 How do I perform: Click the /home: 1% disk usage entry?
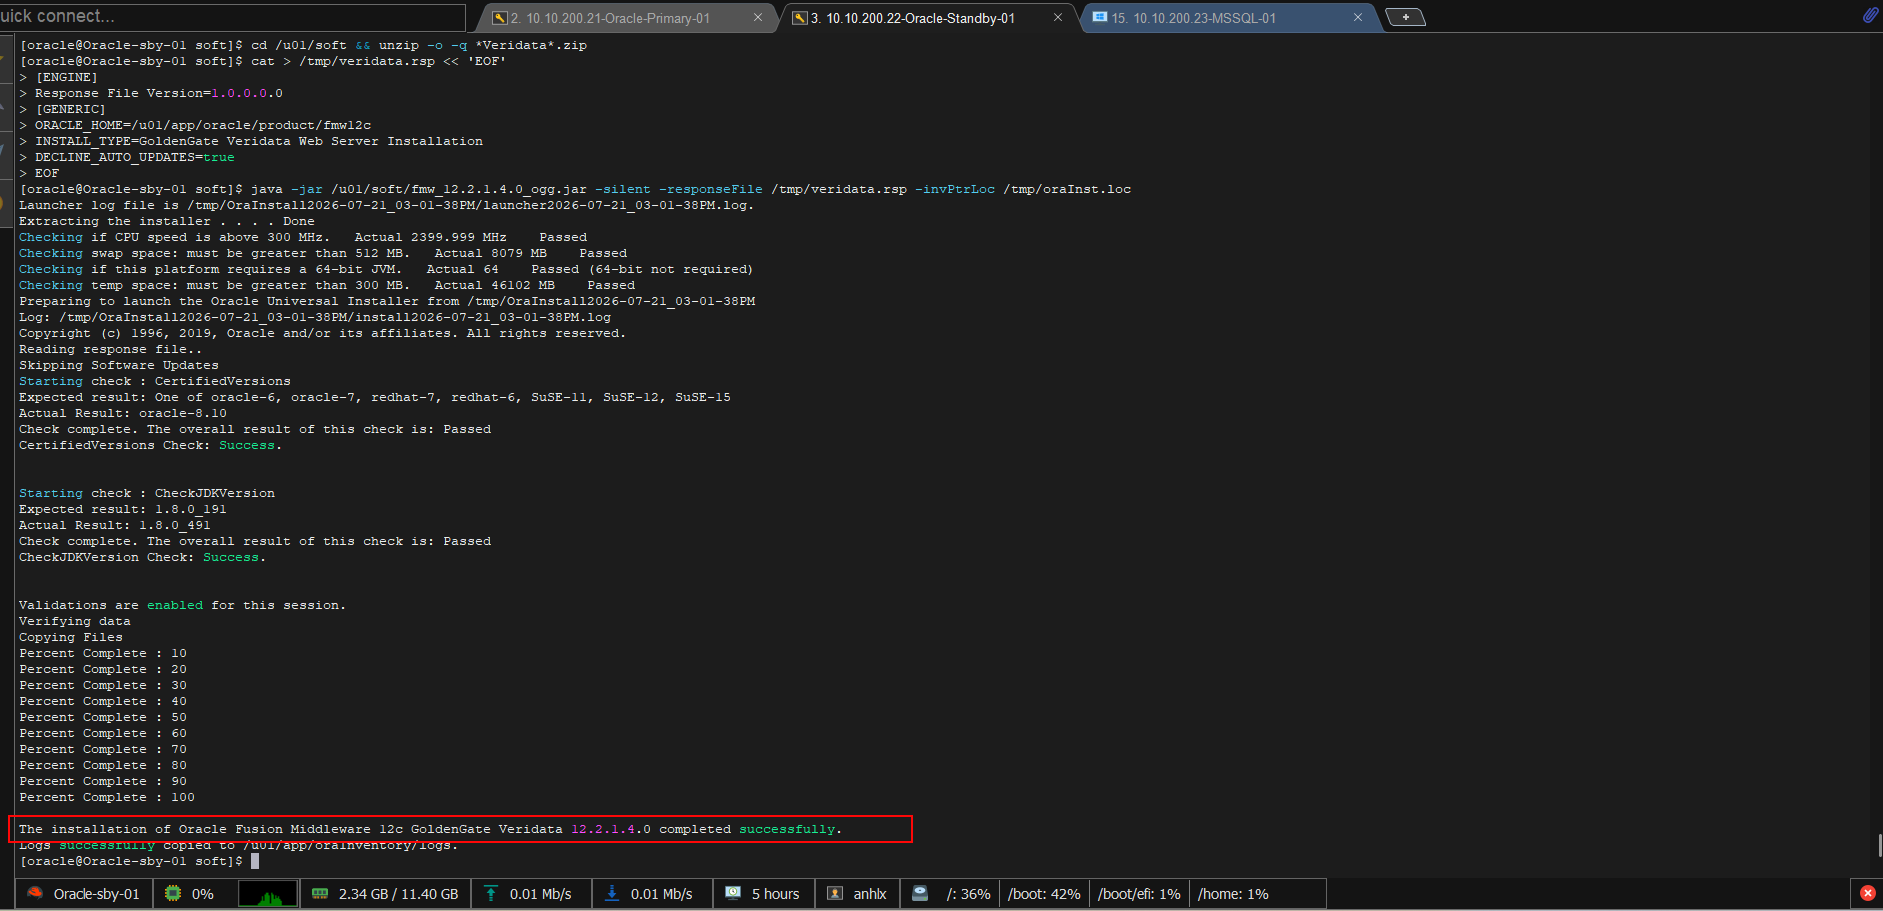click(1233, 894)
